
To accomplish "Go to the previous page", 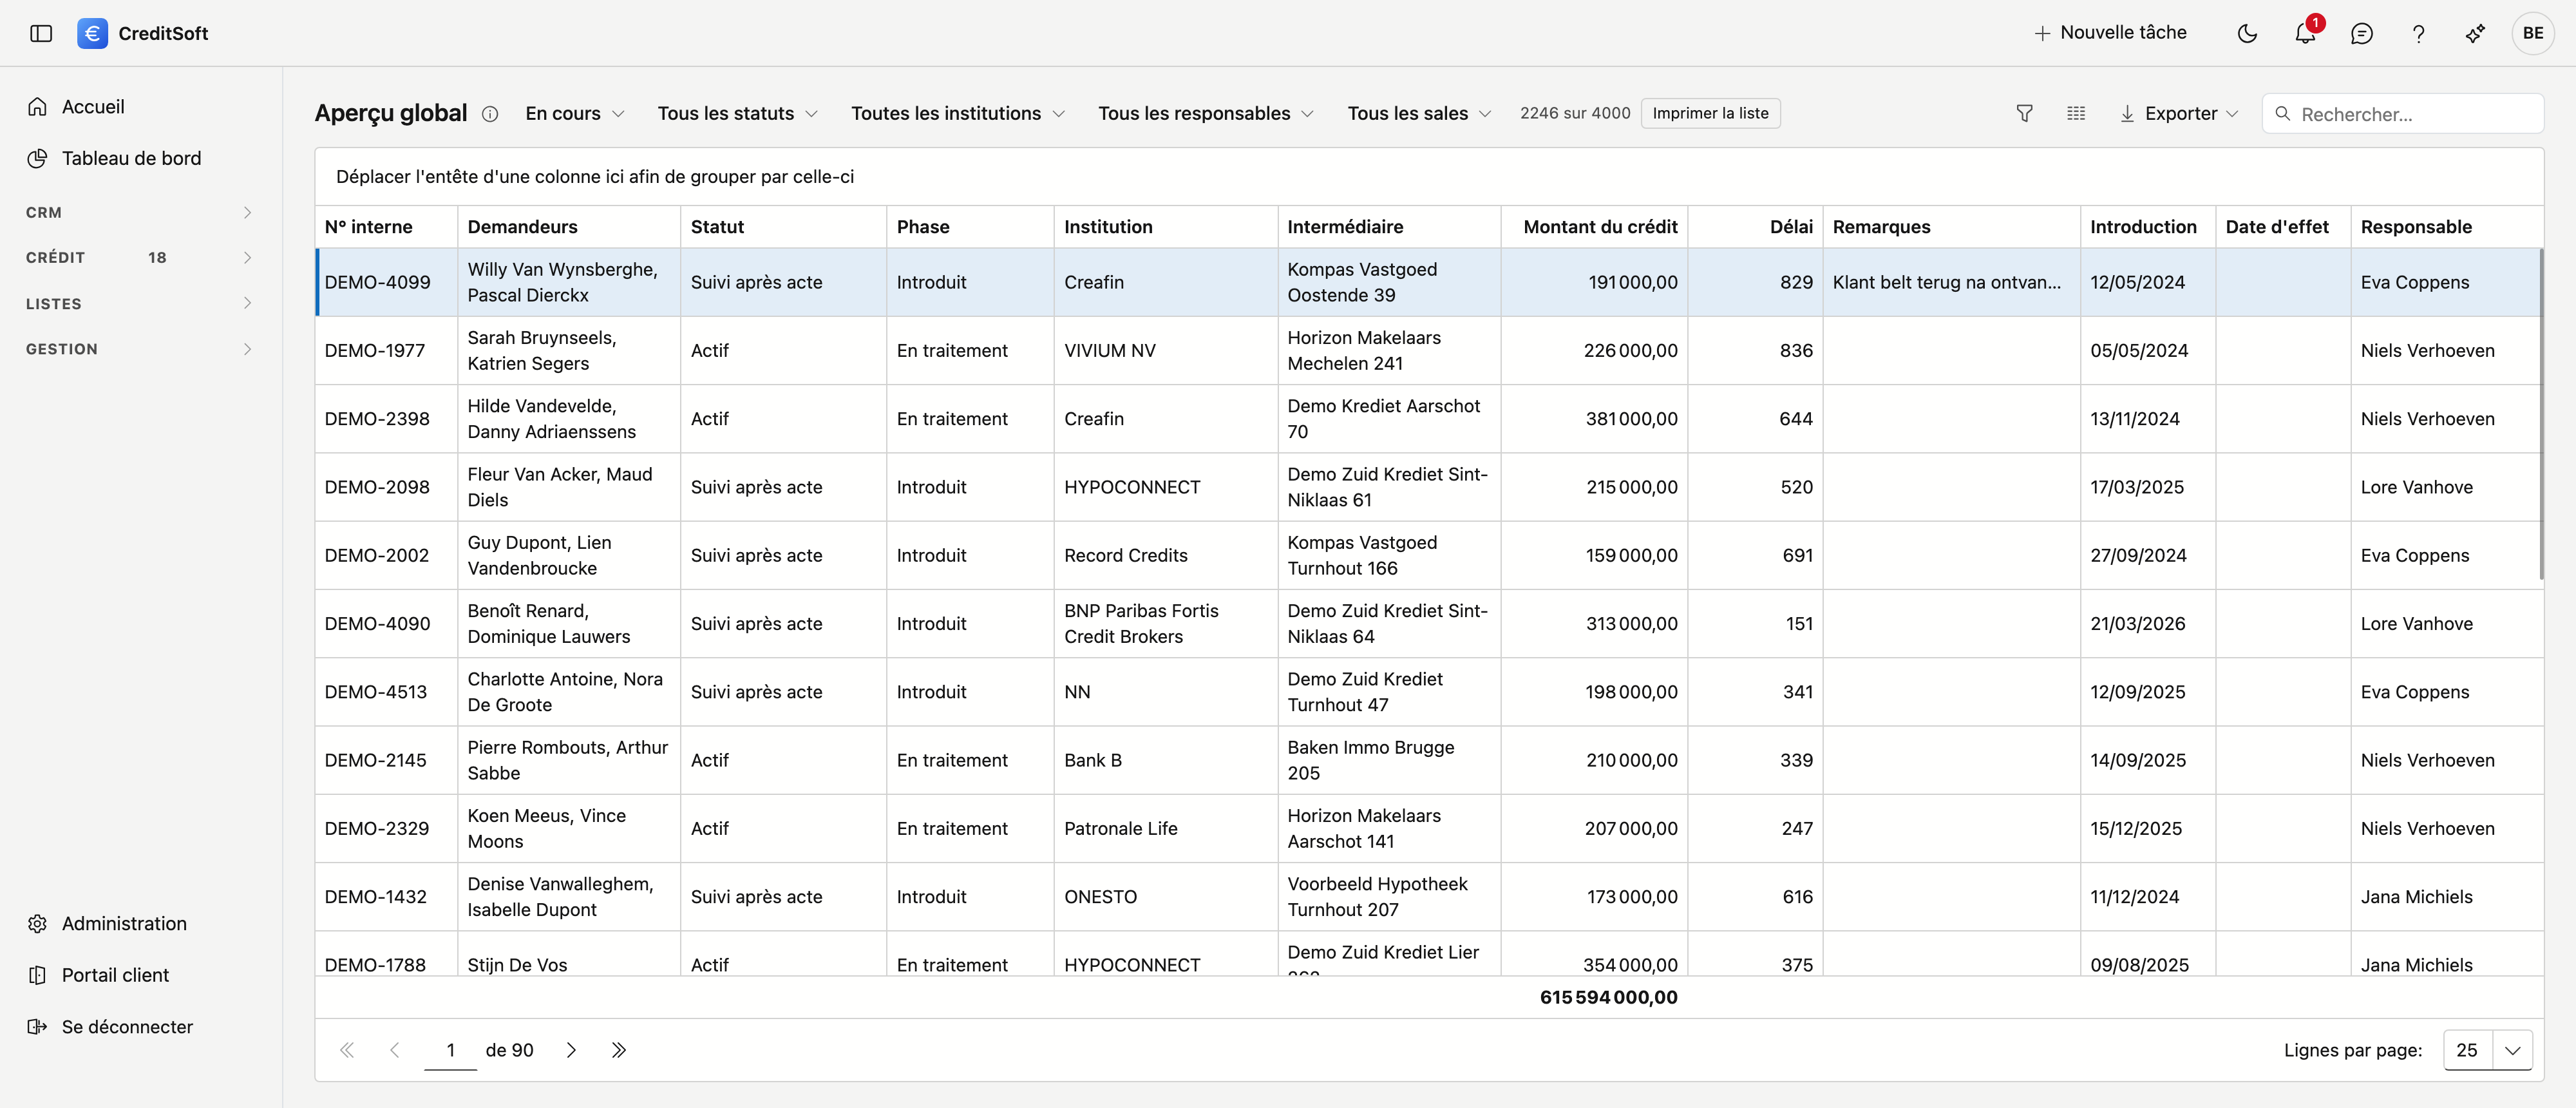I will tap(395, 1050).
